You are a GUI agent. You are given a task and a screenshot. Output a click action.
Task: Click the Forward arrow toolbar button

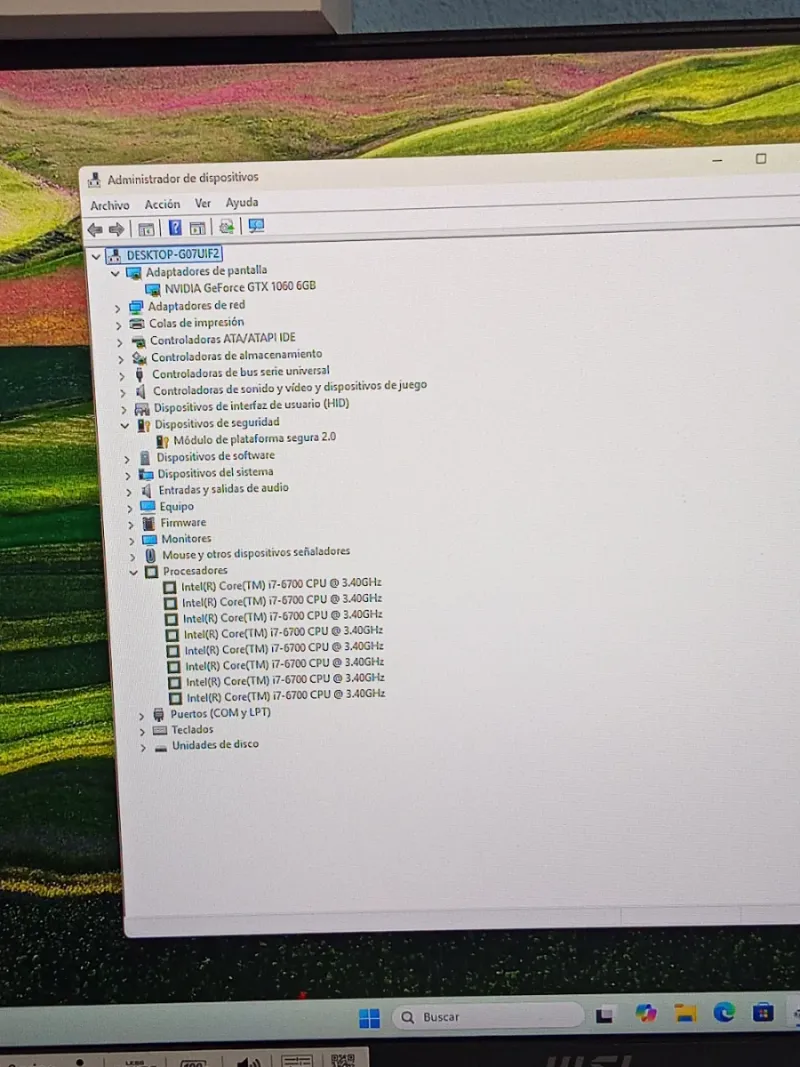coord(116,229)
